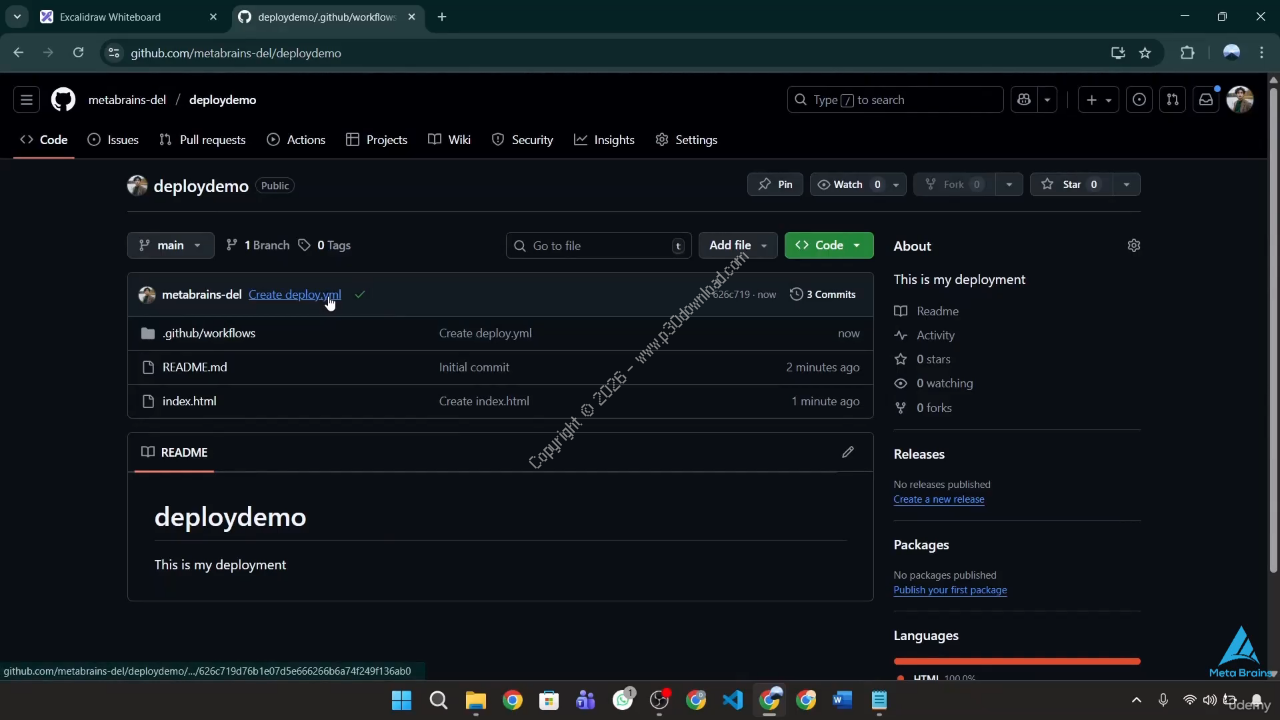The width and height of the screenshot is (1280, 720).
Task: Click the issues icon in top header
Action: point(1139,100)
